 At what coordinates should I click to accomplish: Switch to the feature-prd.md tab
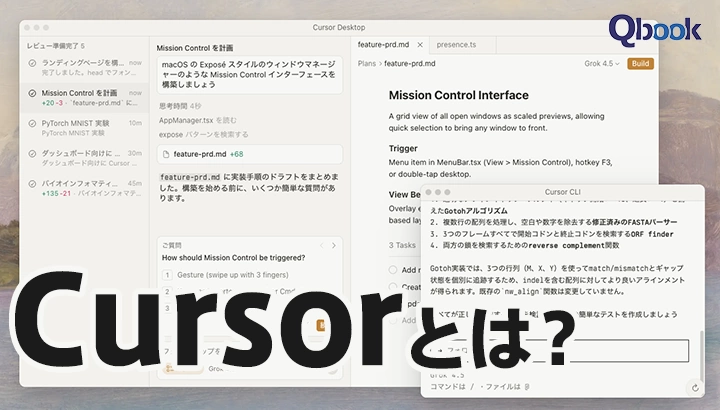[383, 45]
